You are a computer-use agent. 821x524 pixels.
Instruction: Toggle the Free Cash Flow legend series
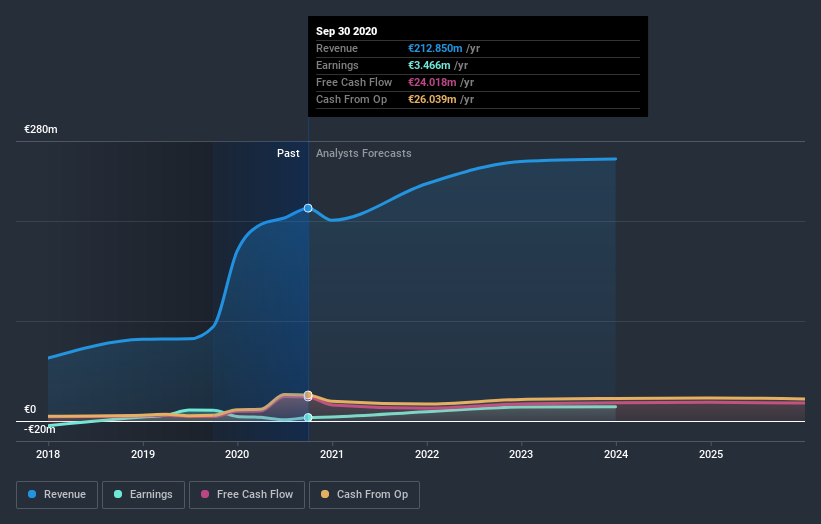coord(247,495)
